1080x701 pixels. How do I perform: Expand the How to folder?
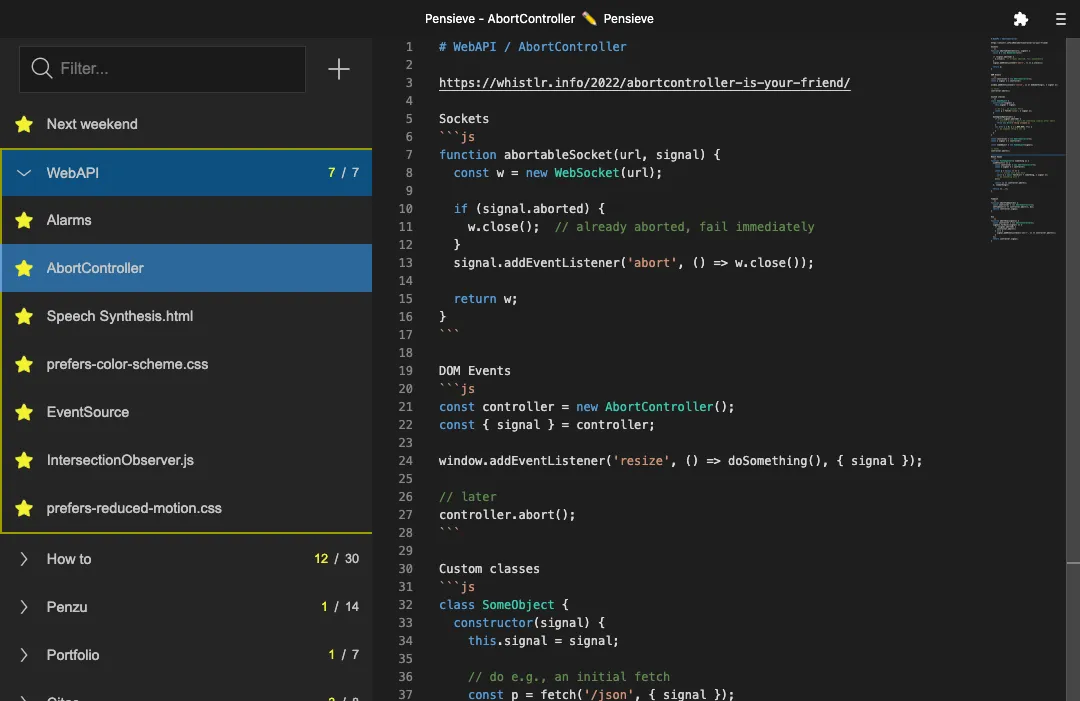tap(24, 559)
